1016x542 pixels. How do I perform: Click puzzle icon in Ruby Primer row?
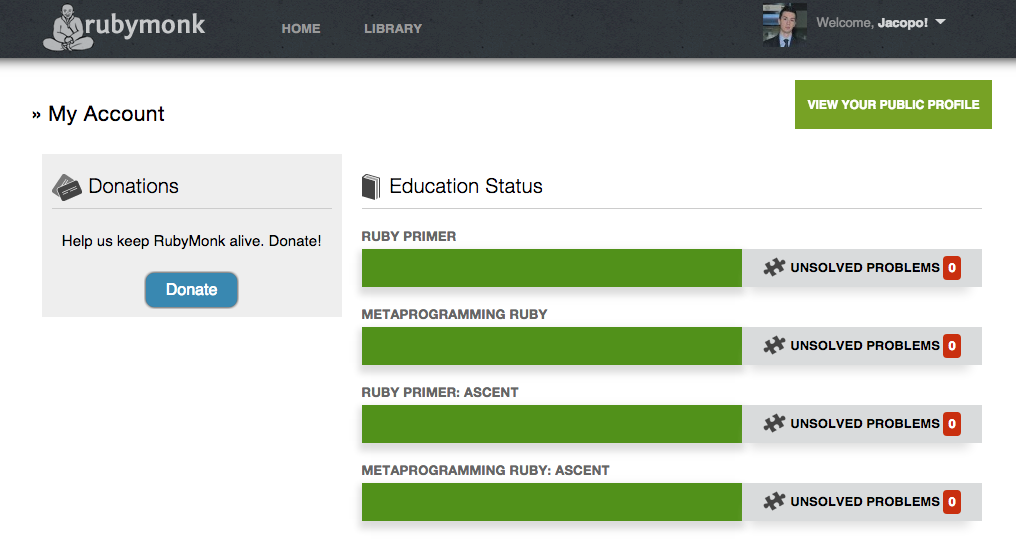pos(774,267)
